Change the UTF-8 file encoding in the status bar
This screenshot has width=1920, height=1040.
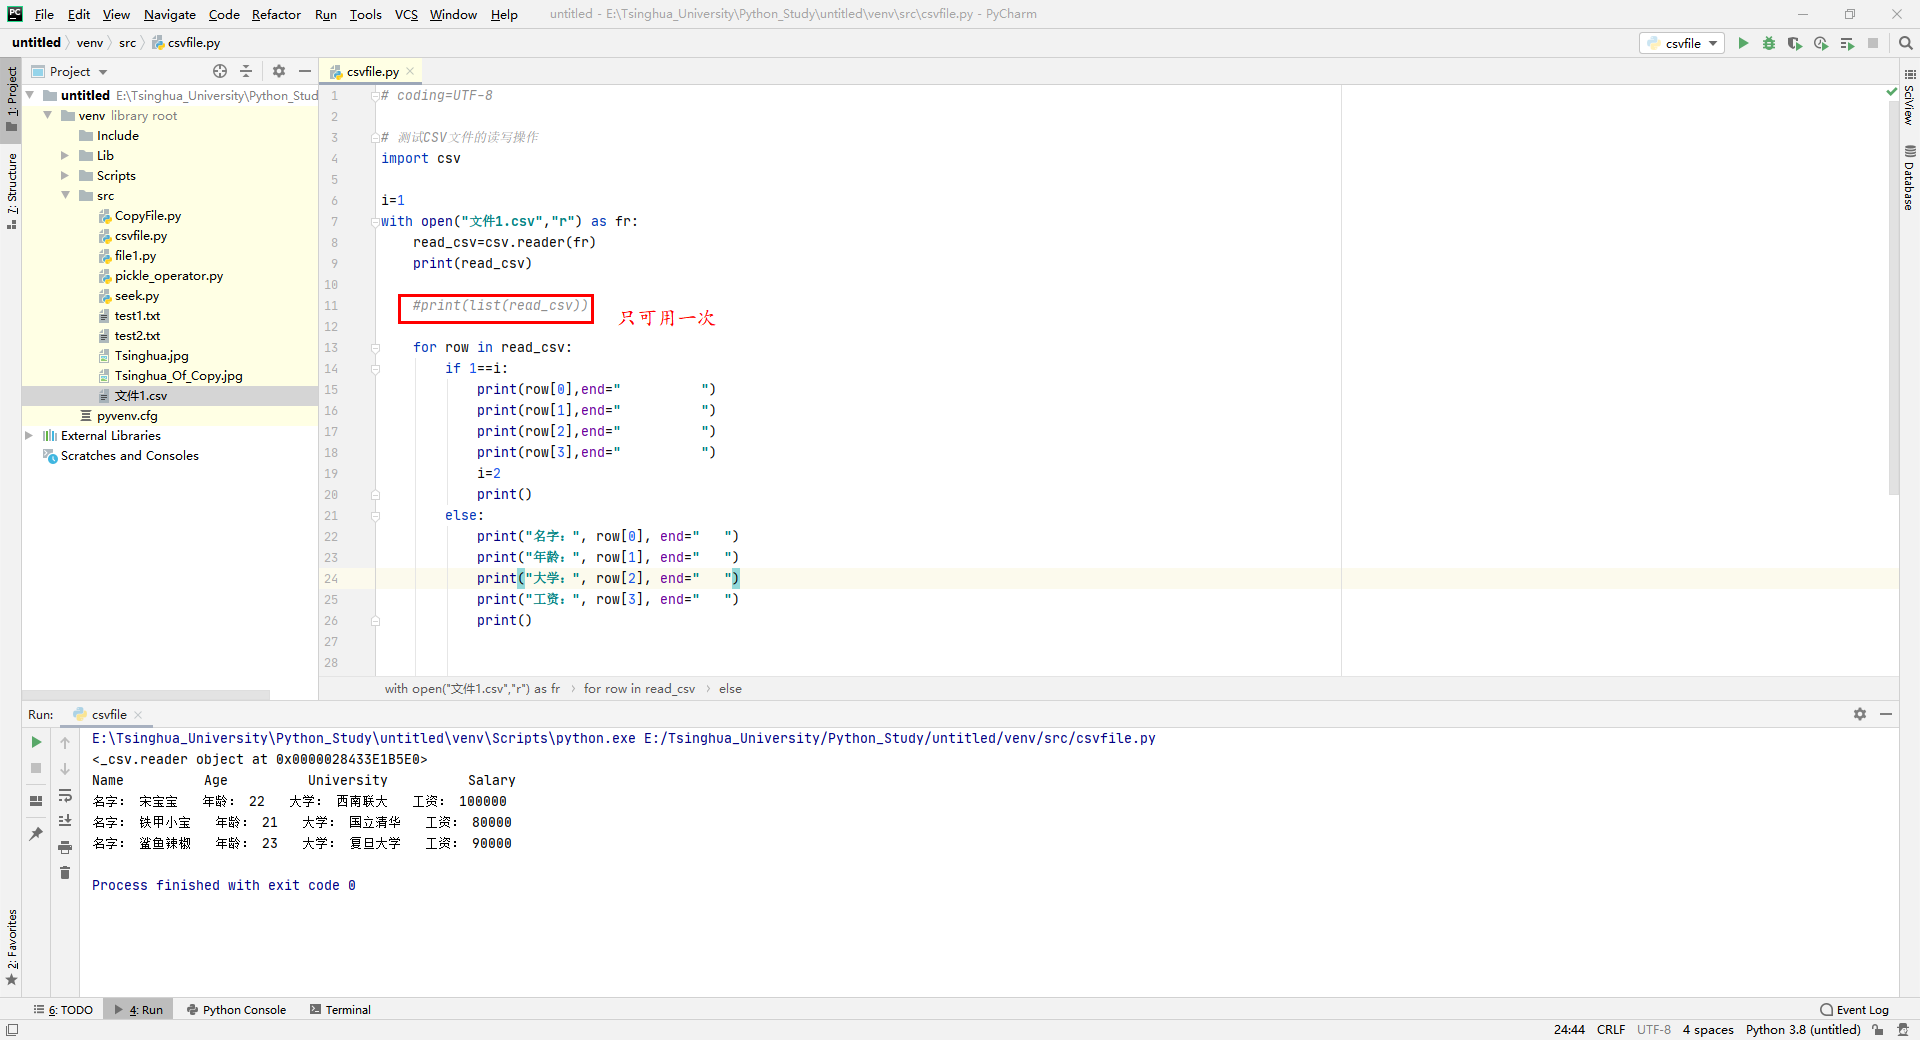(1653, 1029)
